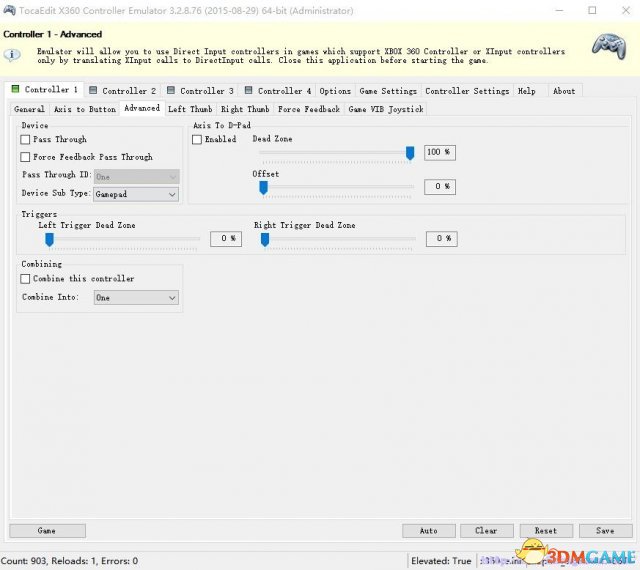Click the gamepad app icon in title bar

9,10
